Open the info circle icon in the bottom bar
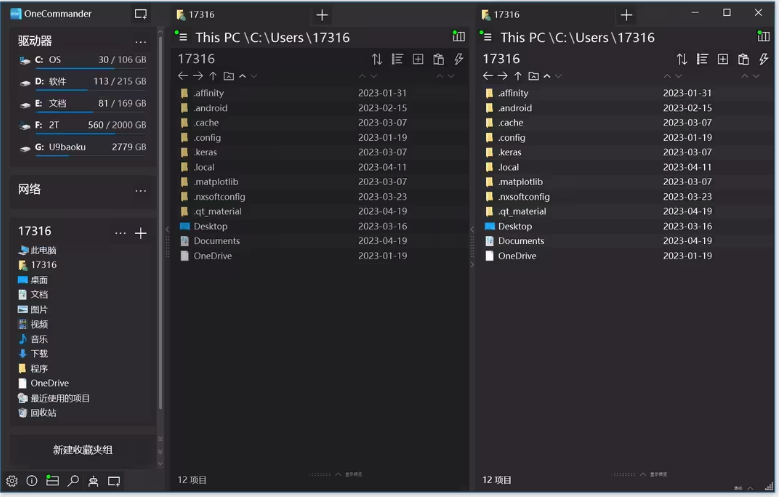The width and height of the screenshot is (781, 497). coord(32,481)
